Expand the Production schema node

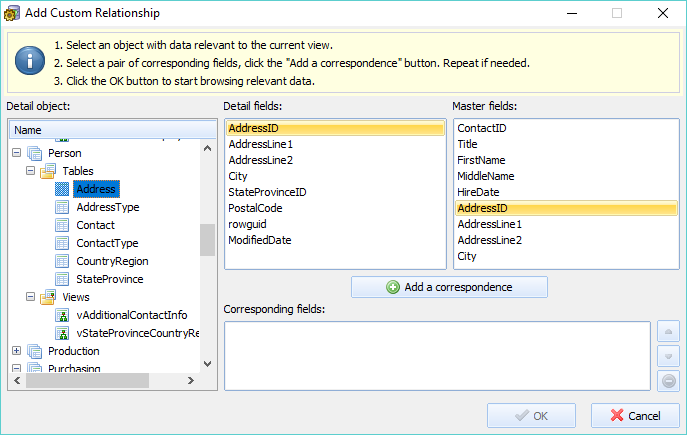tap(17, 351)
